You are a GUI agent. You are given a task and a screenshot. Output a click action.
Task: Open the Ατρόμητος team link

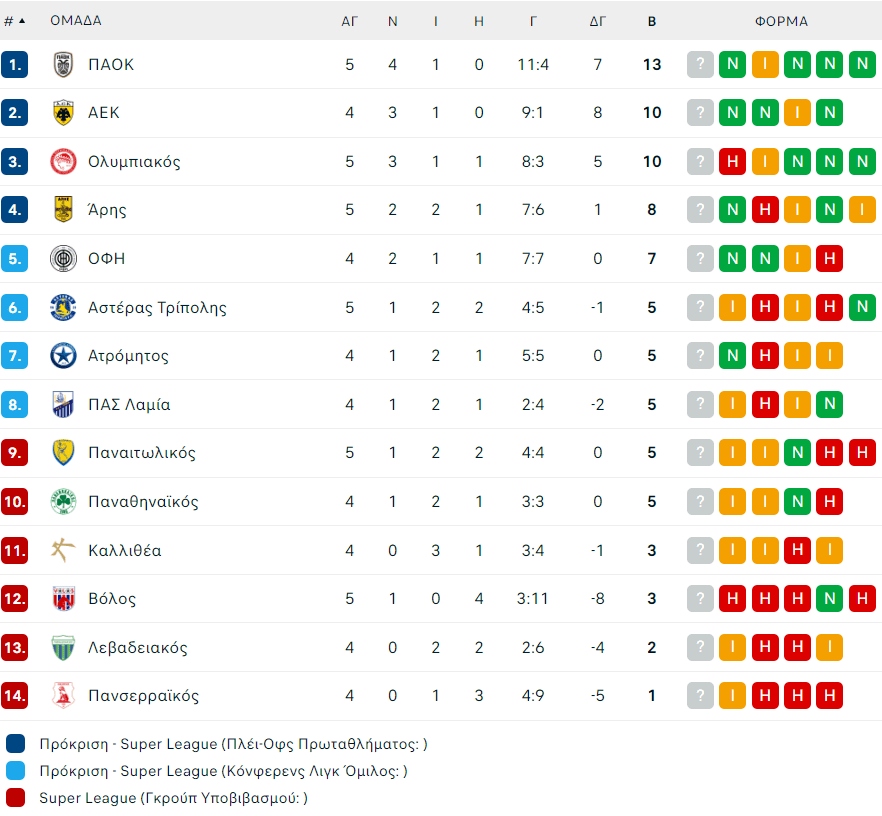128,356
